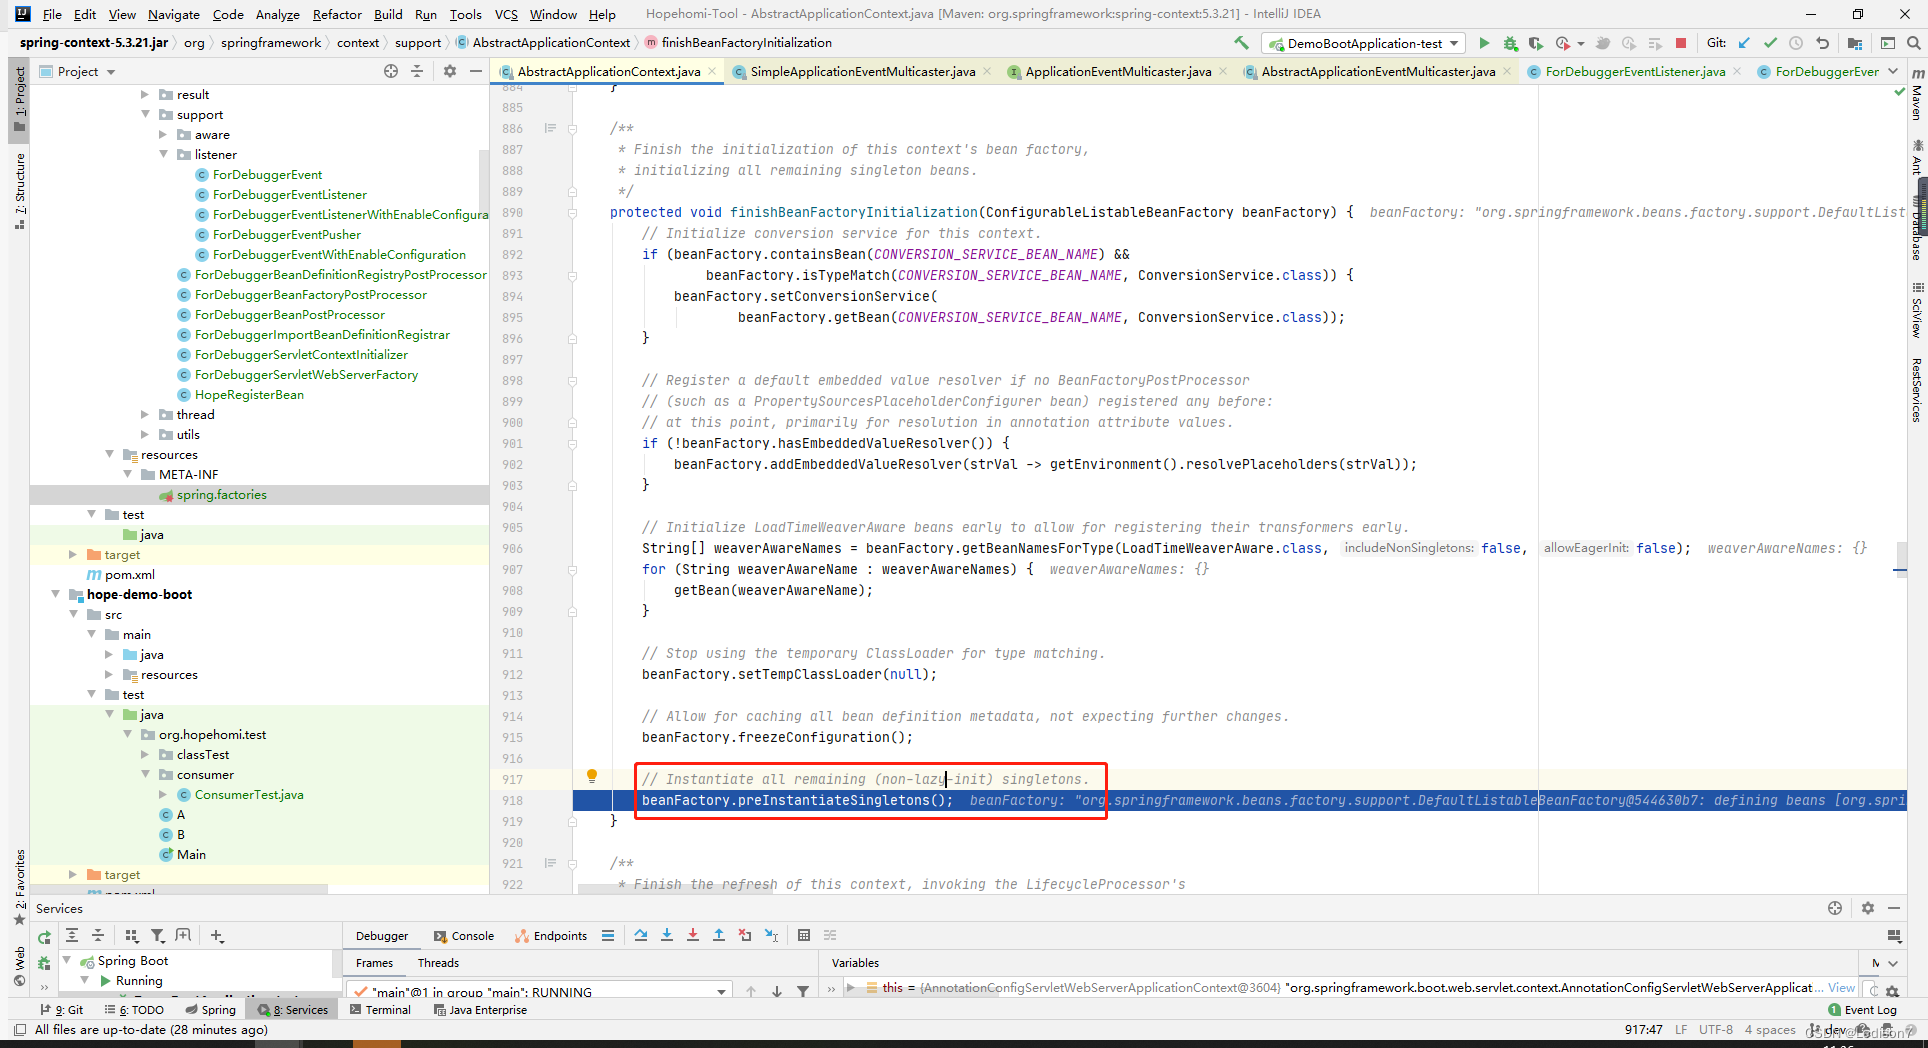Toggle the Structure tool window button
Image resolution: width=1928 pixels, height=1048 pixels.
(x=19, y=190)
